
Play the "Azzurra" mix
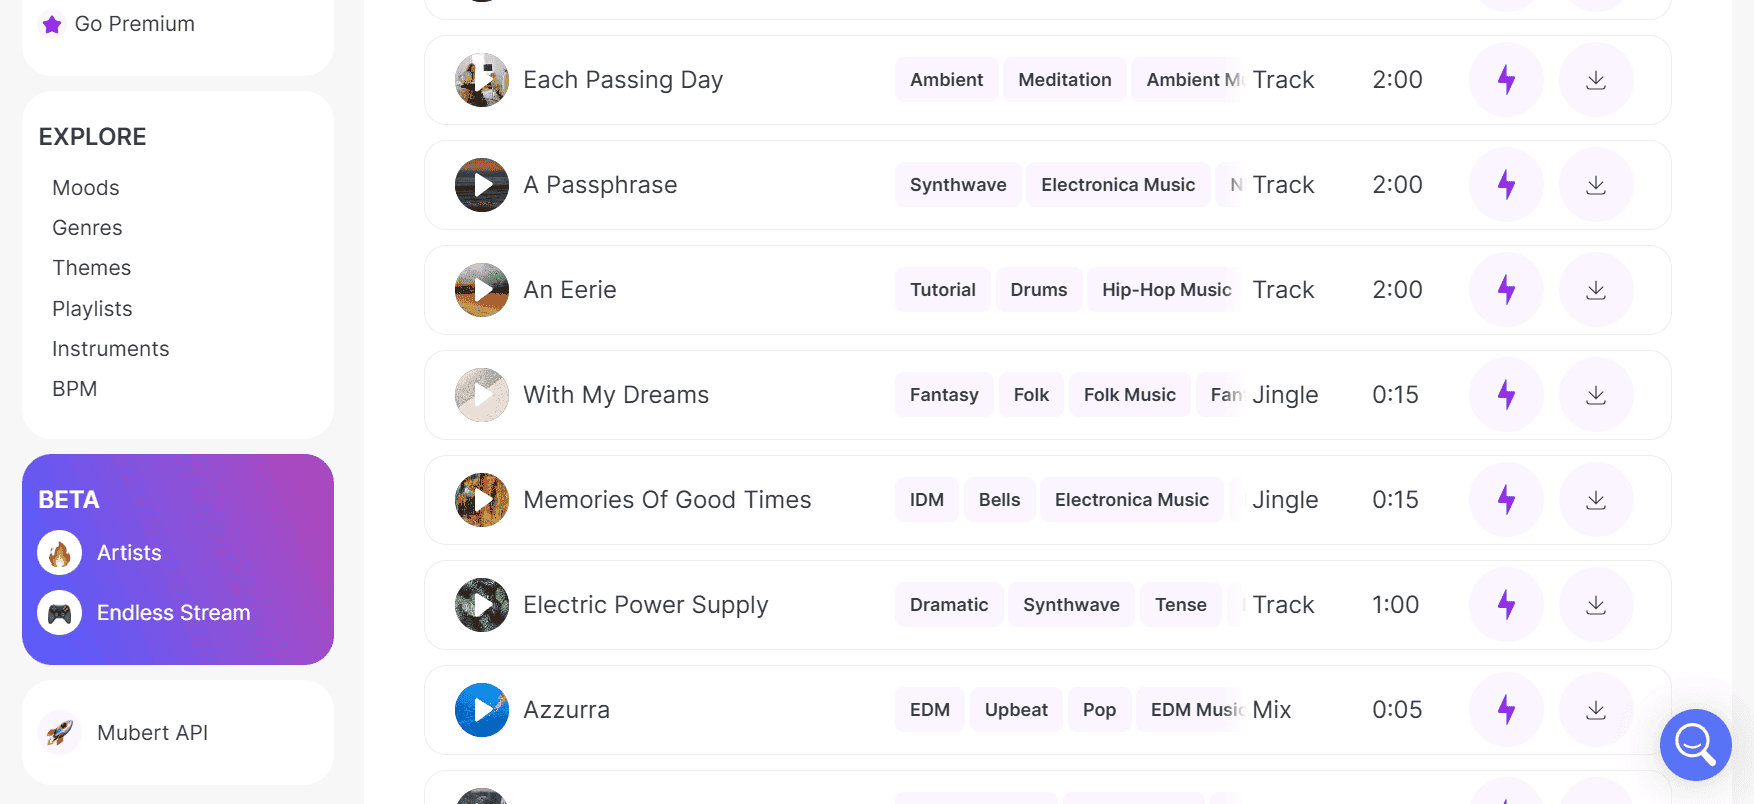(x=481, y=709)
